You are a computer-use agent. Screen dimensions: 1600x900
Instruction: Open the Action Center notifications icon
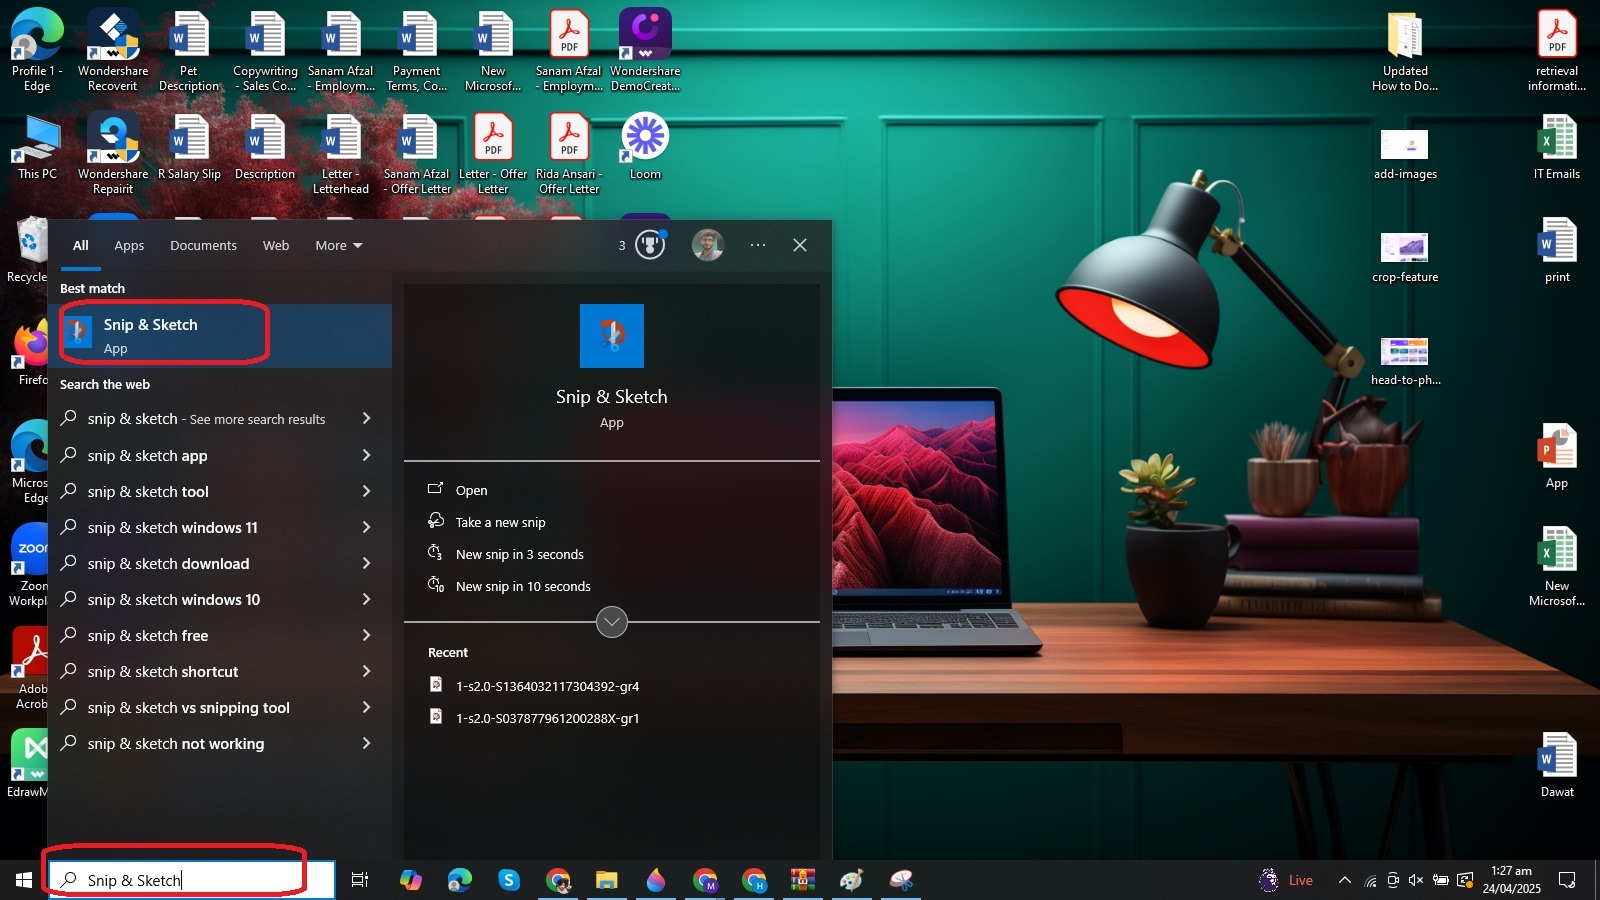click(1567, 880)
